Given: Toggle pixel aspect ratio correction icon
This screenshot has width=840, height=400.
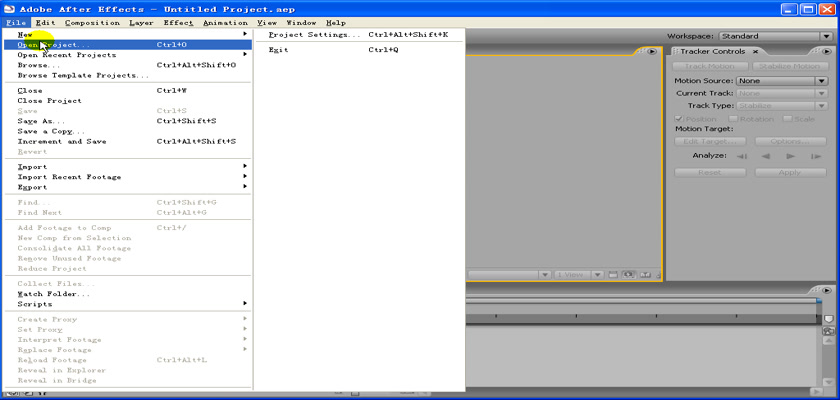Looking at the screenshot, I should tap(613, 275).
